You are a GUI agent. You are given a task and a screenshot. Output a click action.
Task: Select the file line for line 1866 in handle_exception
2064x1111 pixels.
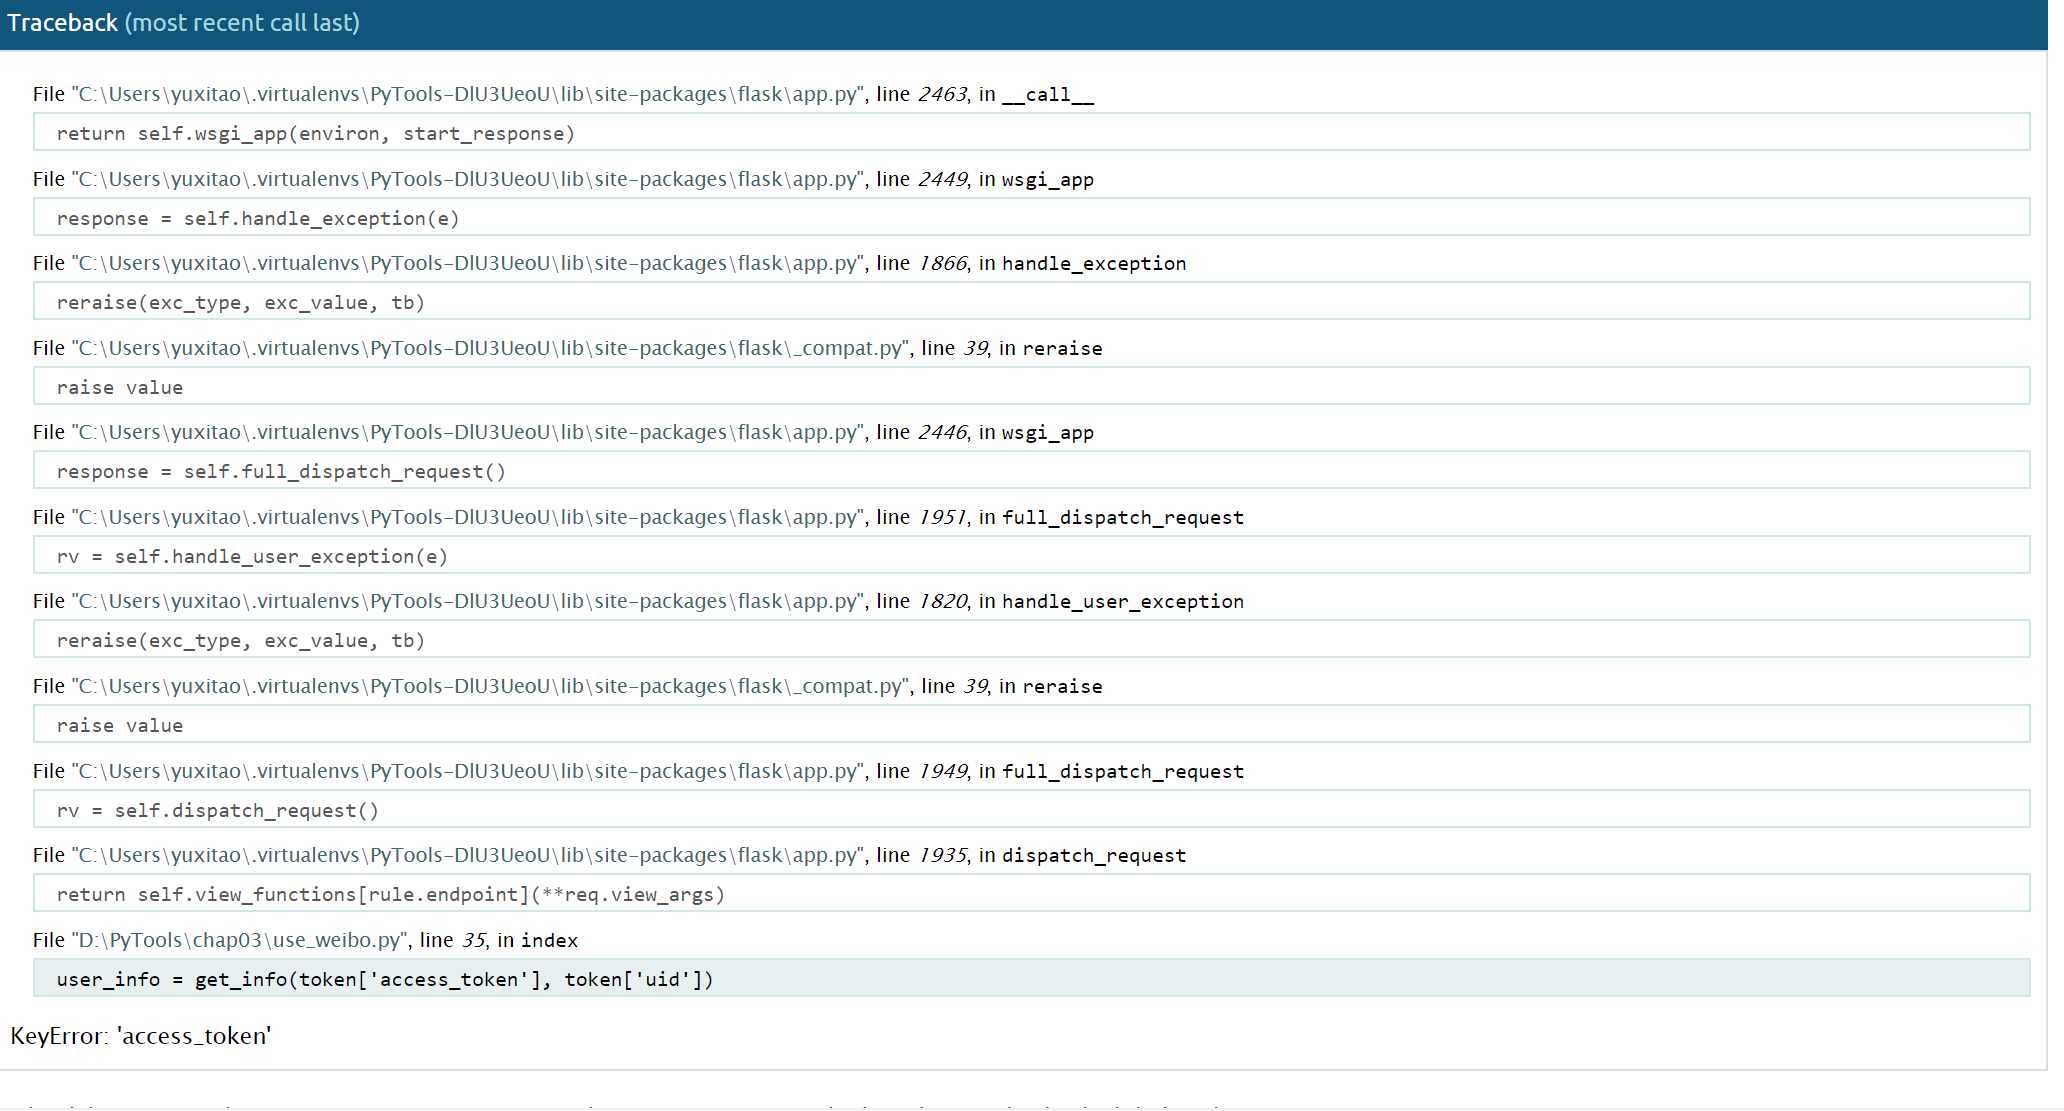pyautogui.click(x=609, y=263)
